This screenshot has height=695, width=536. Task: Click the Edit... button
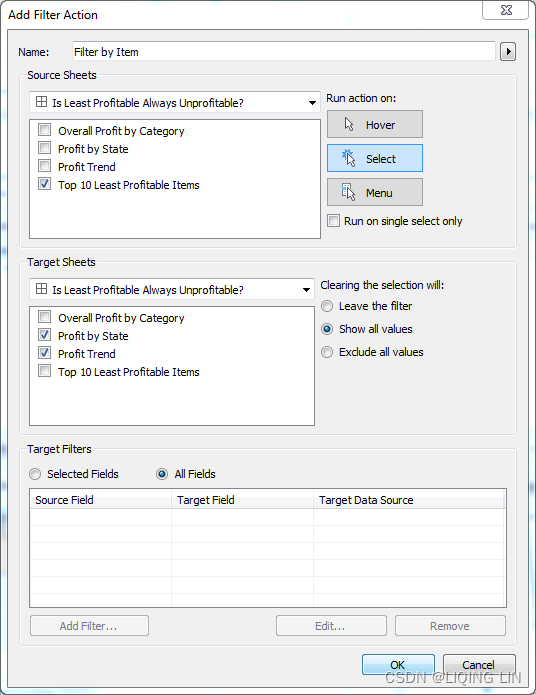point(331,625)
